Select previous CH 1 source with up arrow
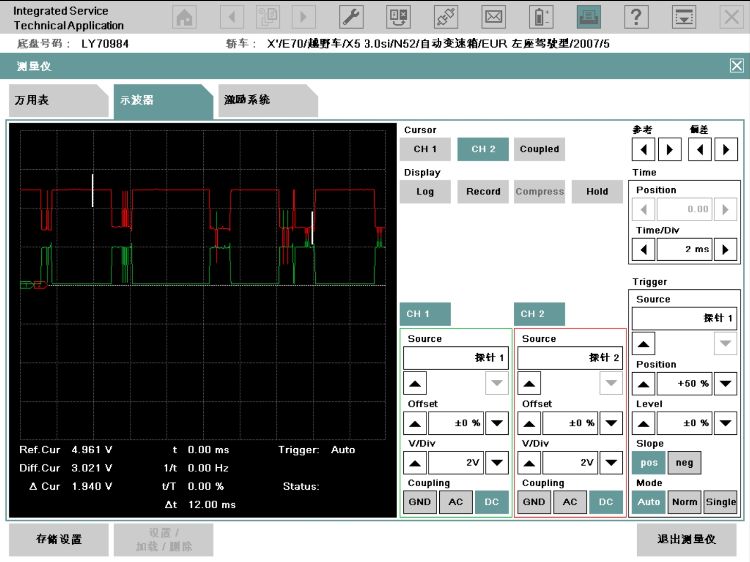This screenshot has height=562, width=750. pyautogui.click(x=415, y=384)
